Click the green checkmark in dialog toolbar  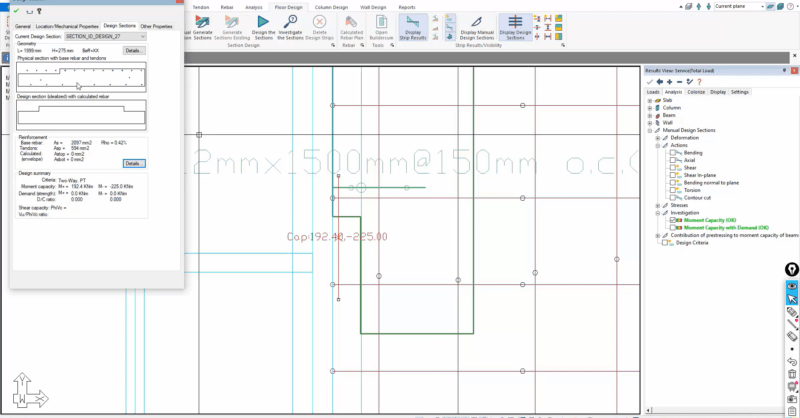(16, 10)
